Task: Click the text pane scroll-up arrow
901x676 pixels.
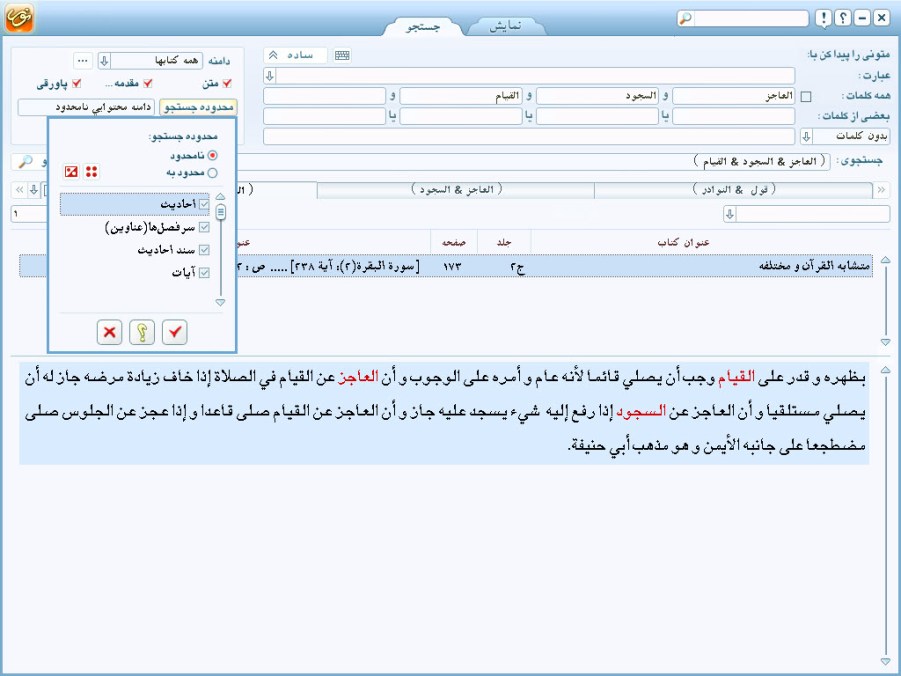Action: [885, 370]
